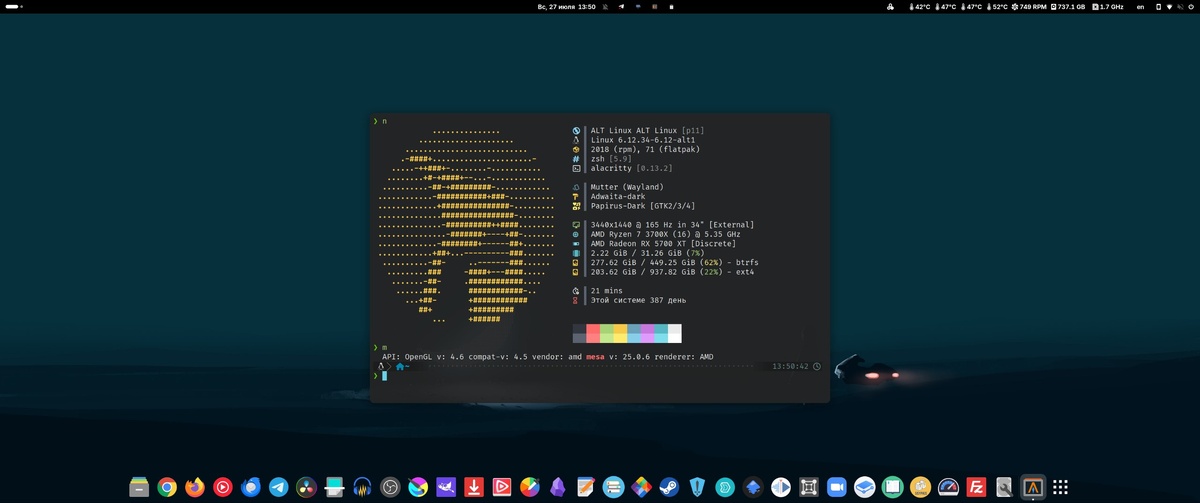
Task: Click the yellow block in terminal palette
Action: (620, 334)
